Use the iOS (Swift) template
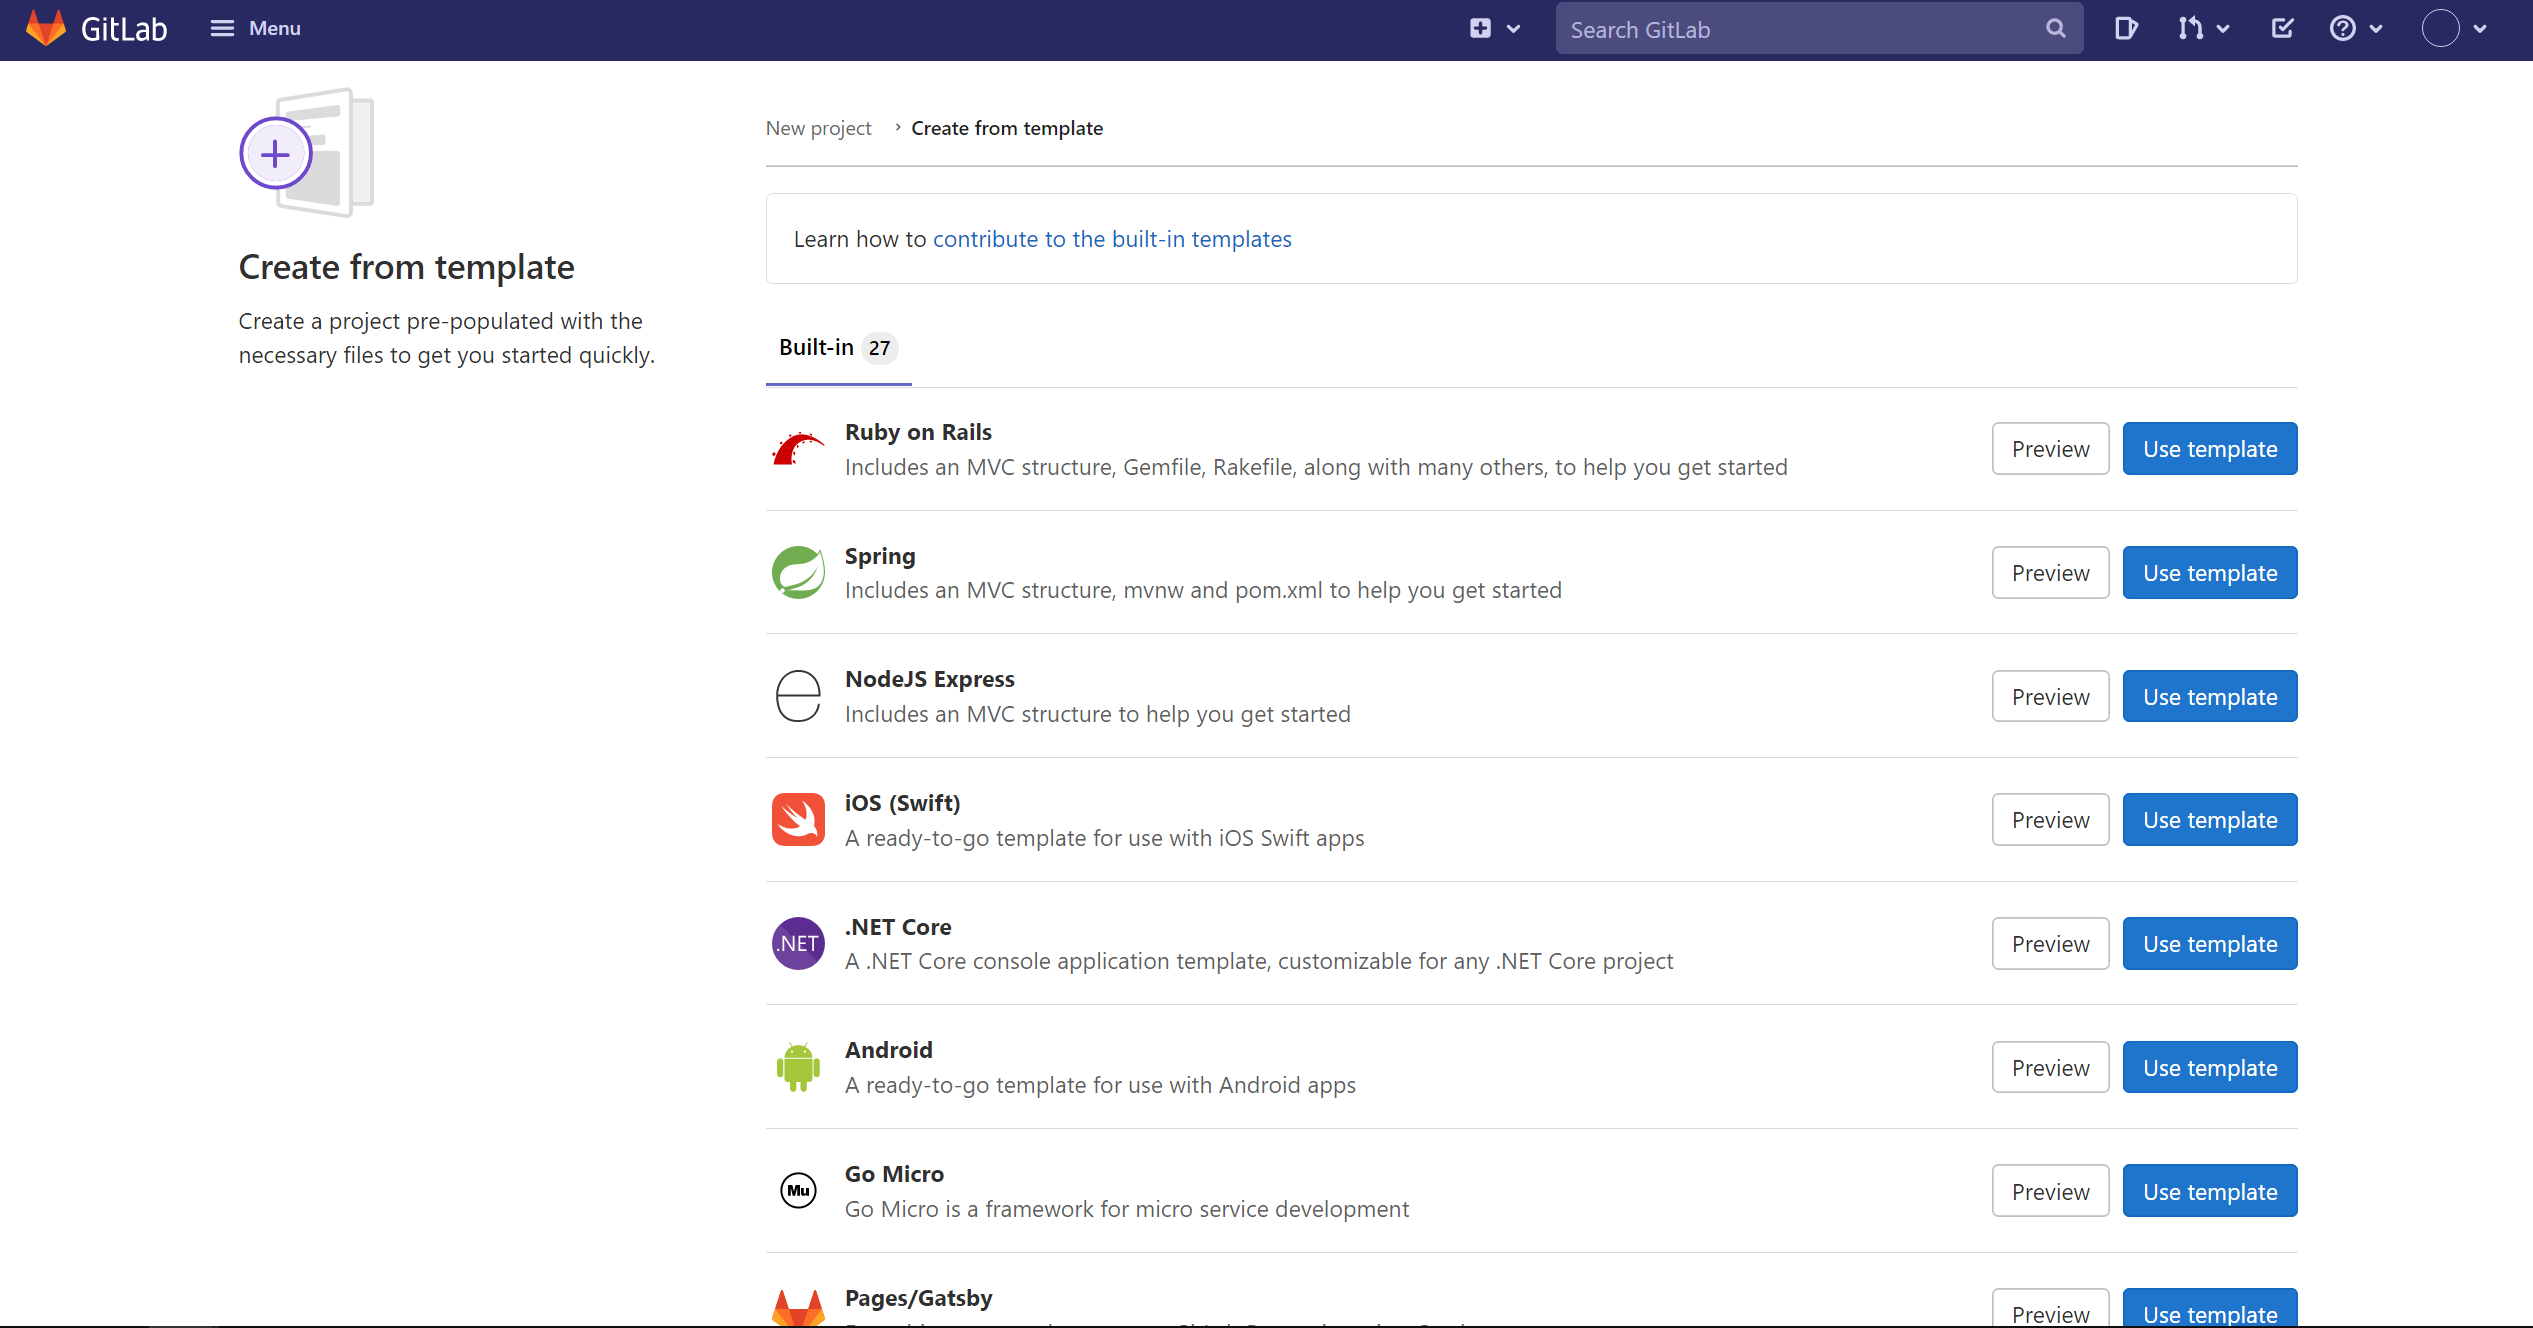 click(x=2209, y=820)
